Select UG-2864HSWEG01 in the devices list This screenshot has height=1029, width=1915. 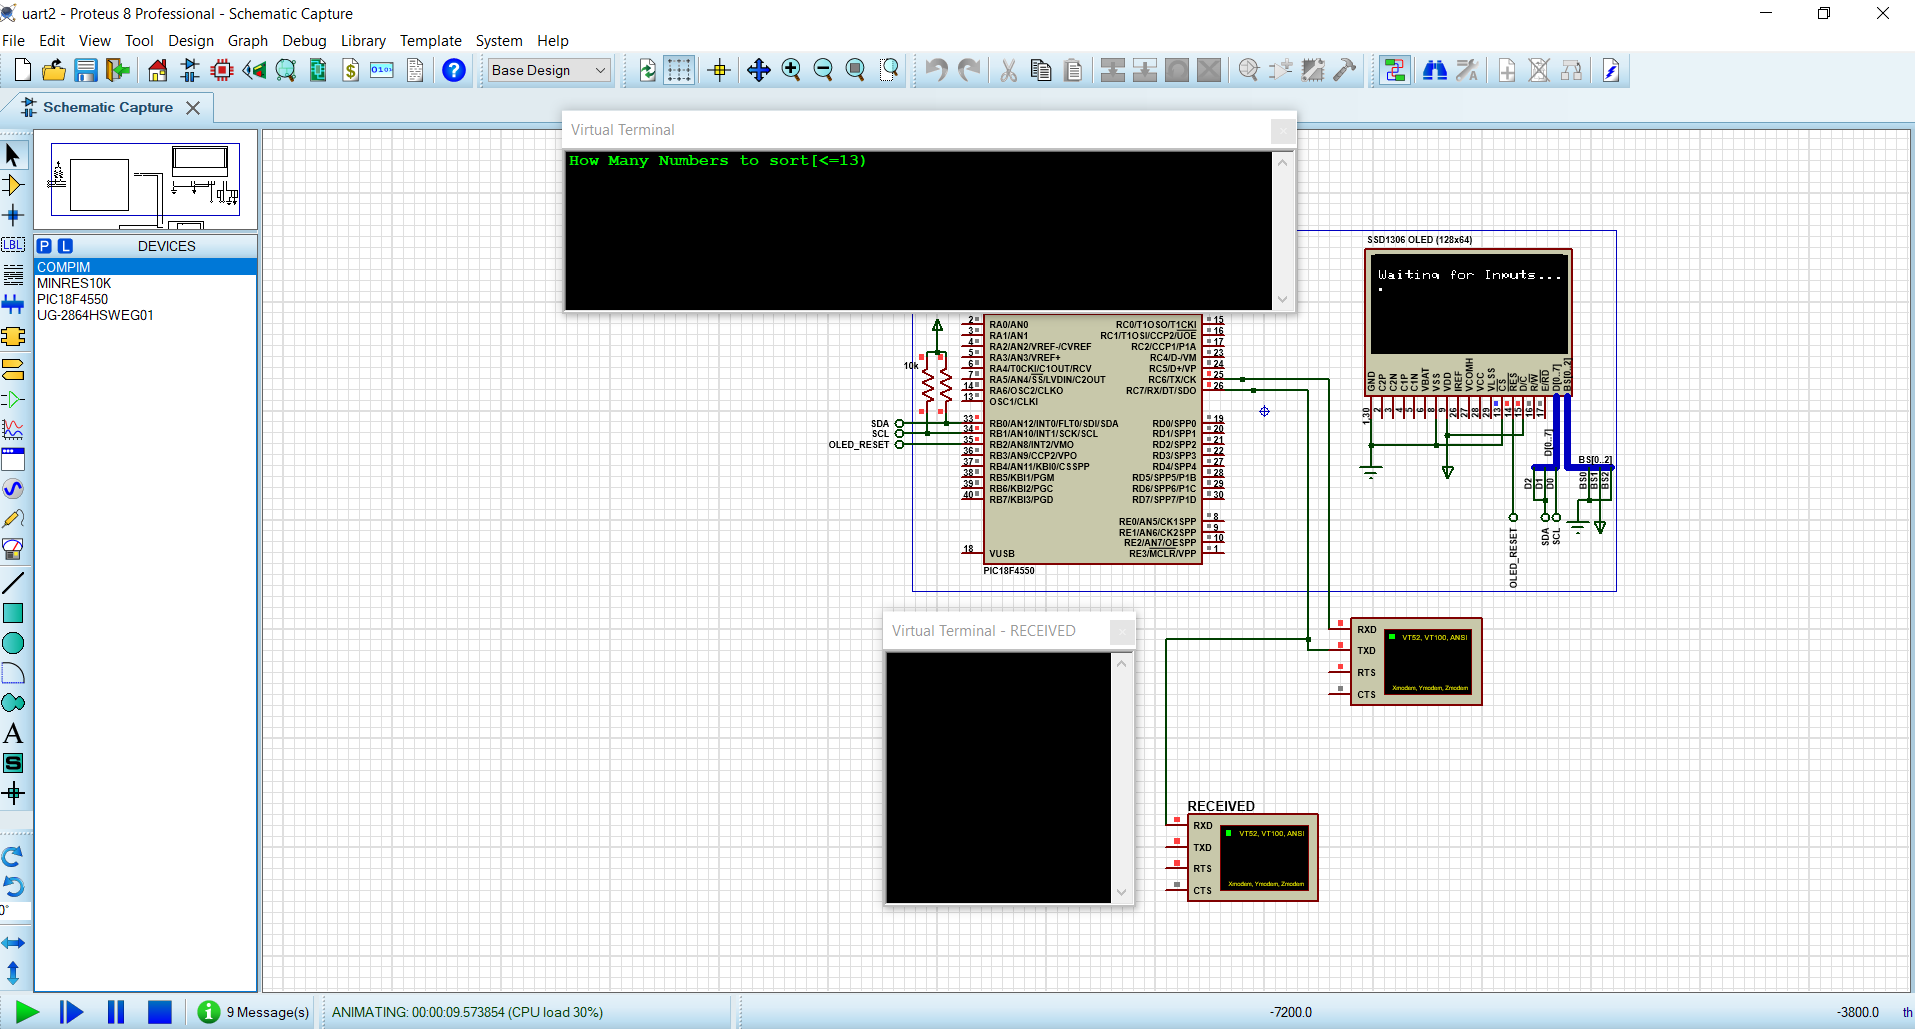coord(146,315)
